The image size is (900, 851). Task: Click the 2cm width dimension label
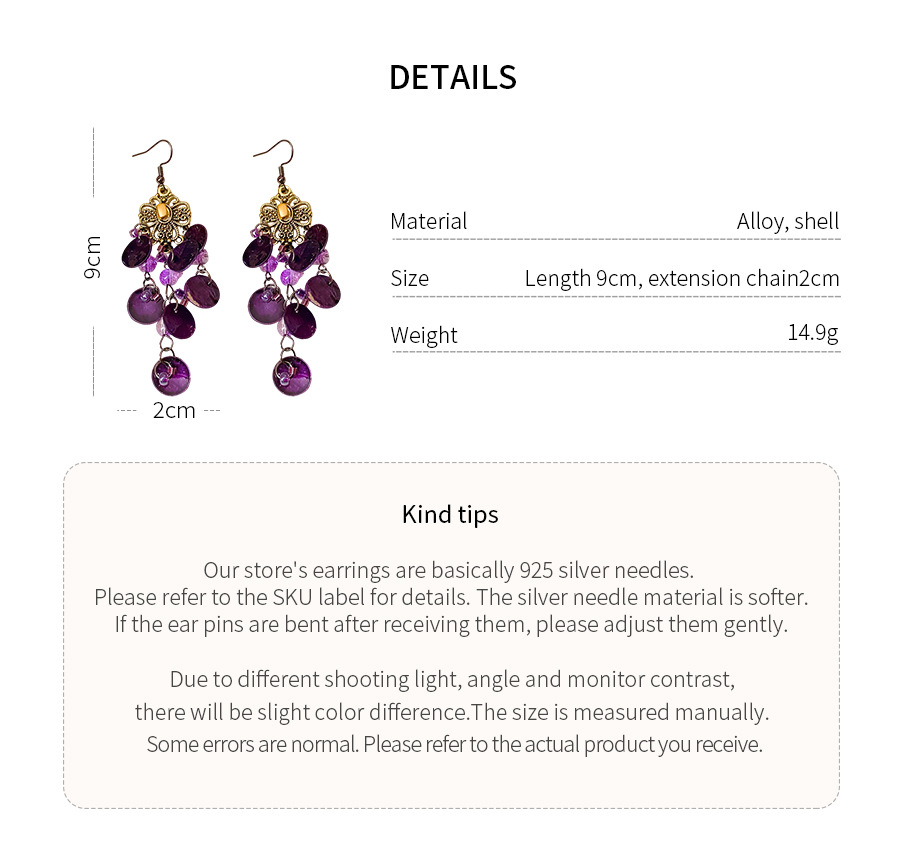coord(174,410)
